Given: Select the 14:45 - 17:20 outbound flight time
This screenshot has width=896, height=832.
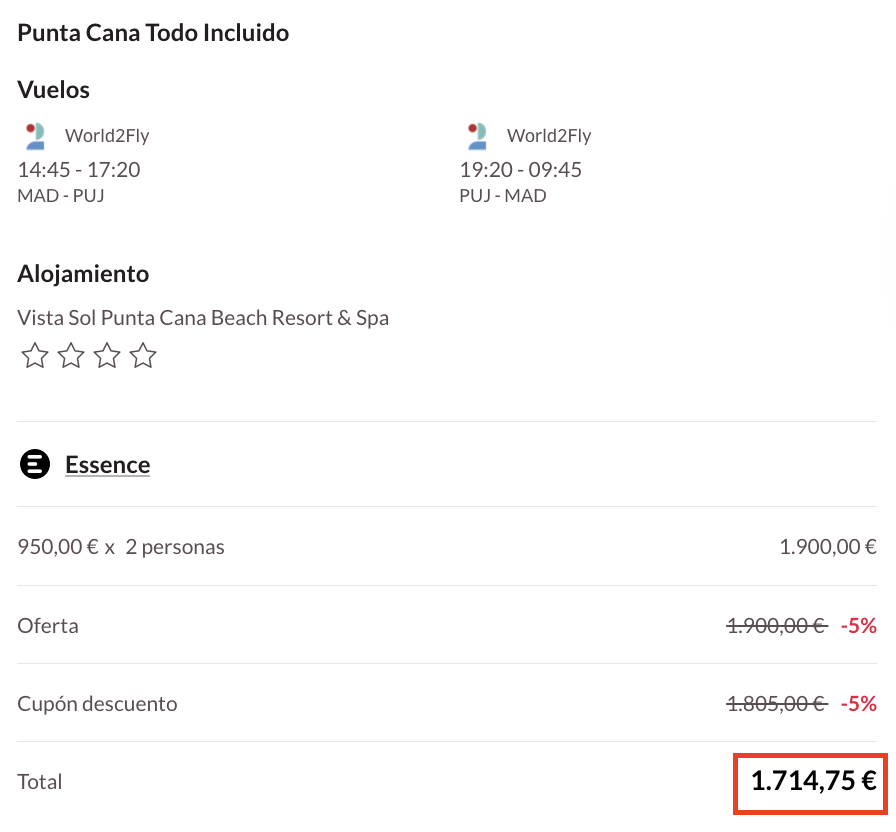Looking at the screenshot, I should pos(79,170).
